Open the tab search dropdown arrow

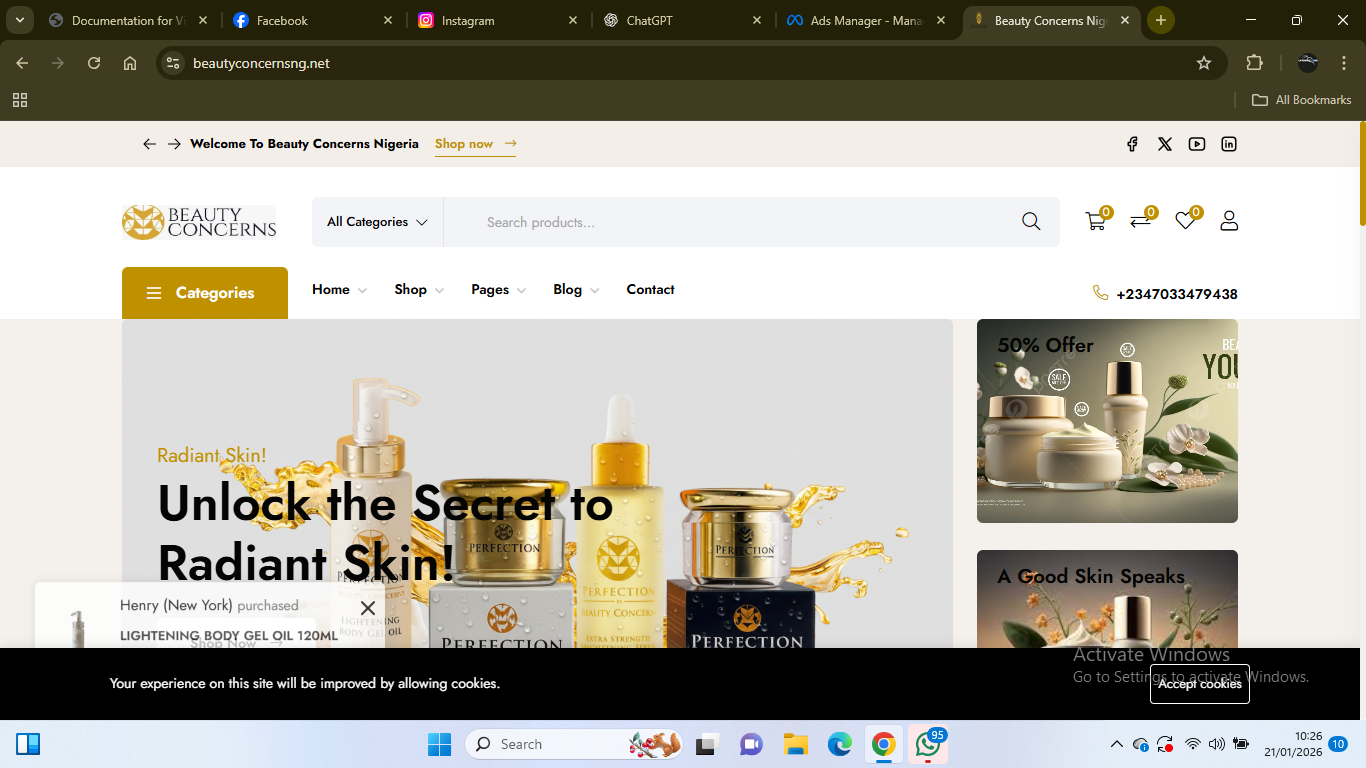(x=19, y=20)
